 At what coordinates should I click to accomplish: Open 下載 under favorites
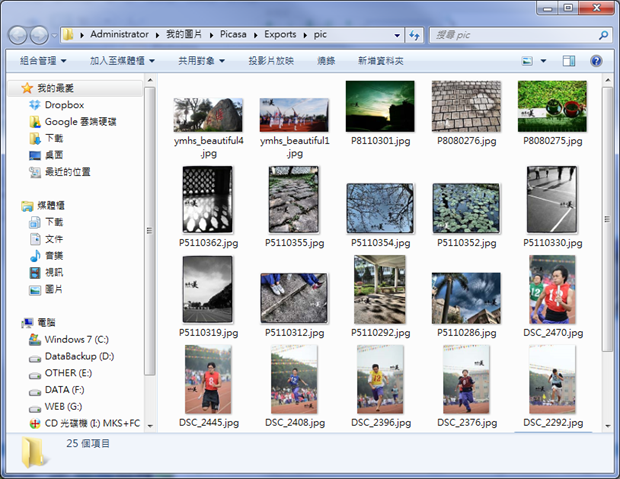coord(46,138)
